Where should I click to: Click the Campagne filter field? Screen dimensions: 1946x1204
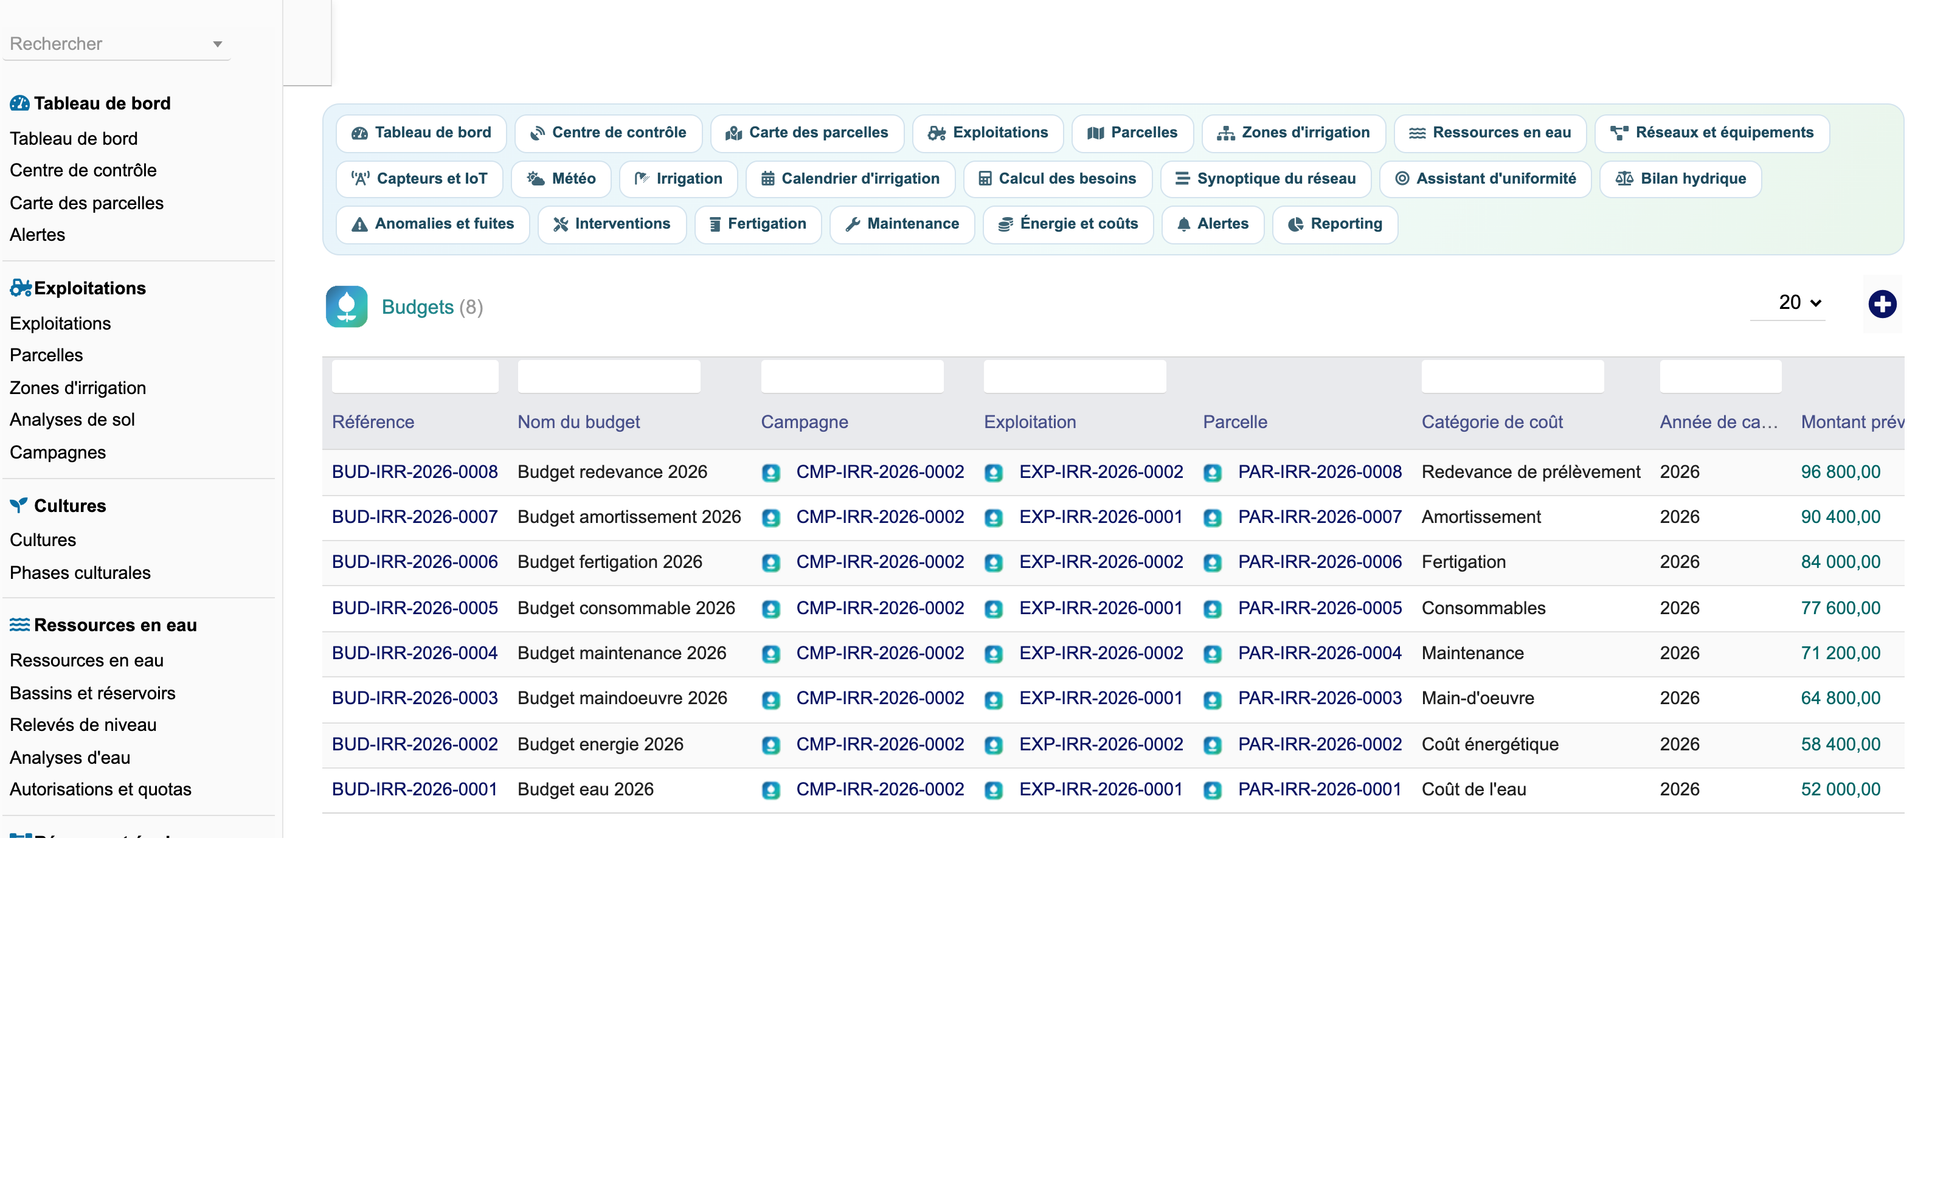click(852, 376)
